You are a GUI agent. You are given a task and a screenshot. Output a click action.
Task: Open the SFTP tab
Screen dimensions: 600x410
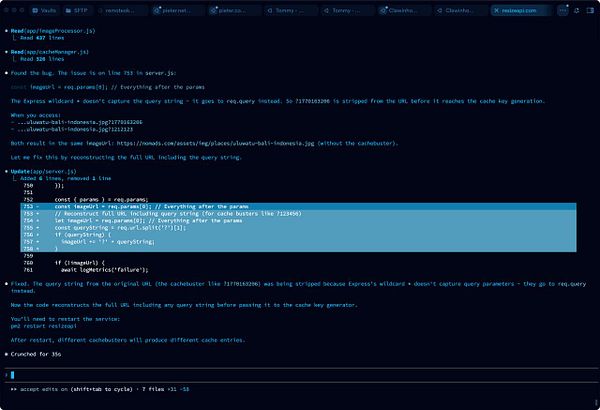[77, 10]
